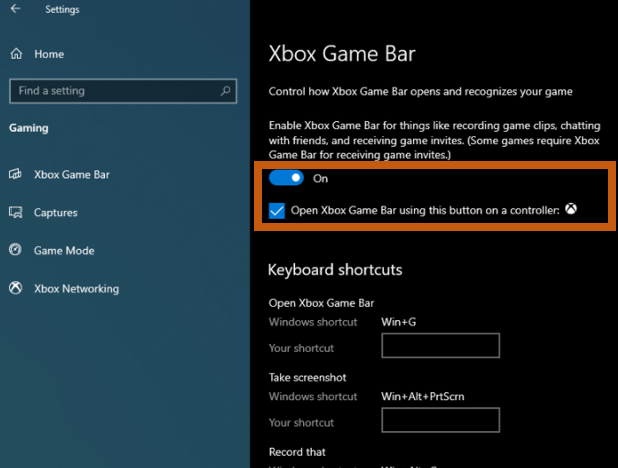
Task: Click Your shortcut field for Open Xbox Game Bar
Action: tap(440, 345)
